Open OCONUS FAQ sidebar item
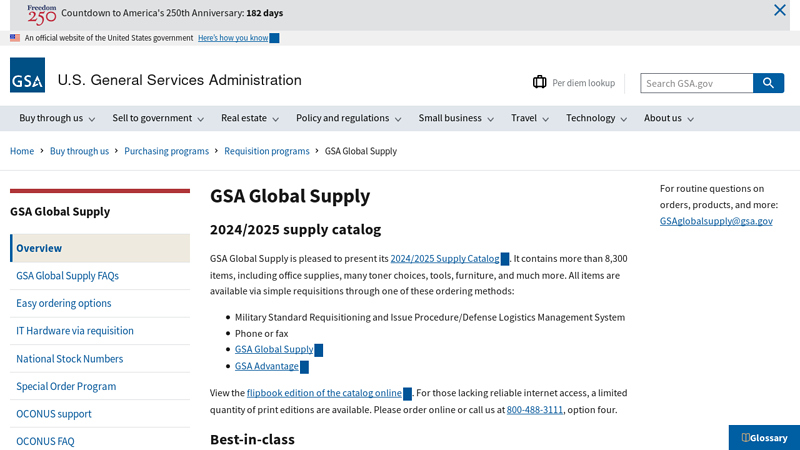Viewport: 800px width, 450px height. pos(100,441)
